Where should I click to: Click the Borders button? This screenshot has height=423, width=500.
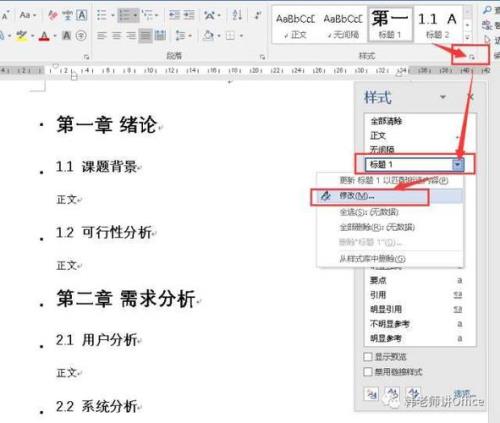[x=230, y=36]
